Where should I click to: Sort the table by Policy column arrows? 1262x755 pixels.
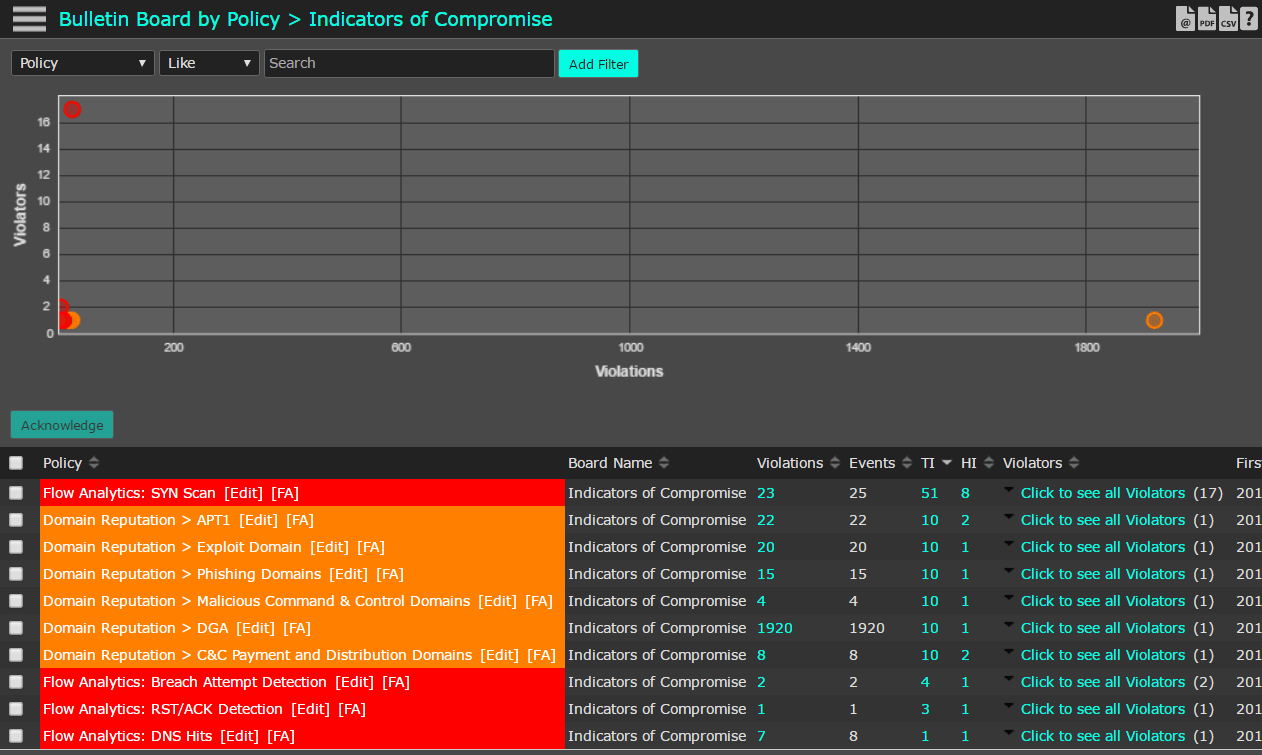click(94, 463)
